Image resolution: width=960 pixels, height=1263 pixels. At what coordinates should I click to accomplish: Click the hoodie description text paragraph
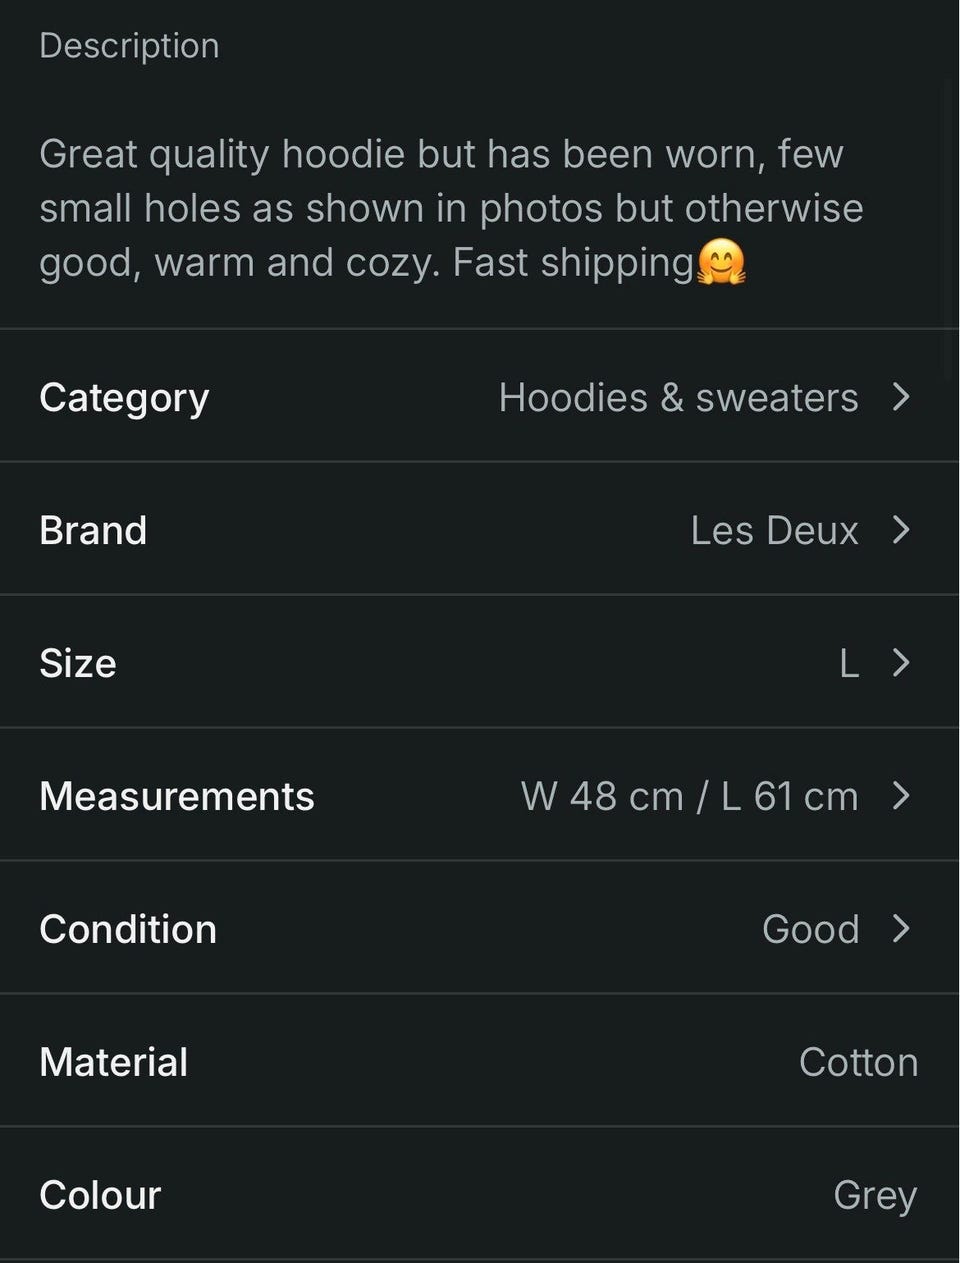(x=451, y=209)
